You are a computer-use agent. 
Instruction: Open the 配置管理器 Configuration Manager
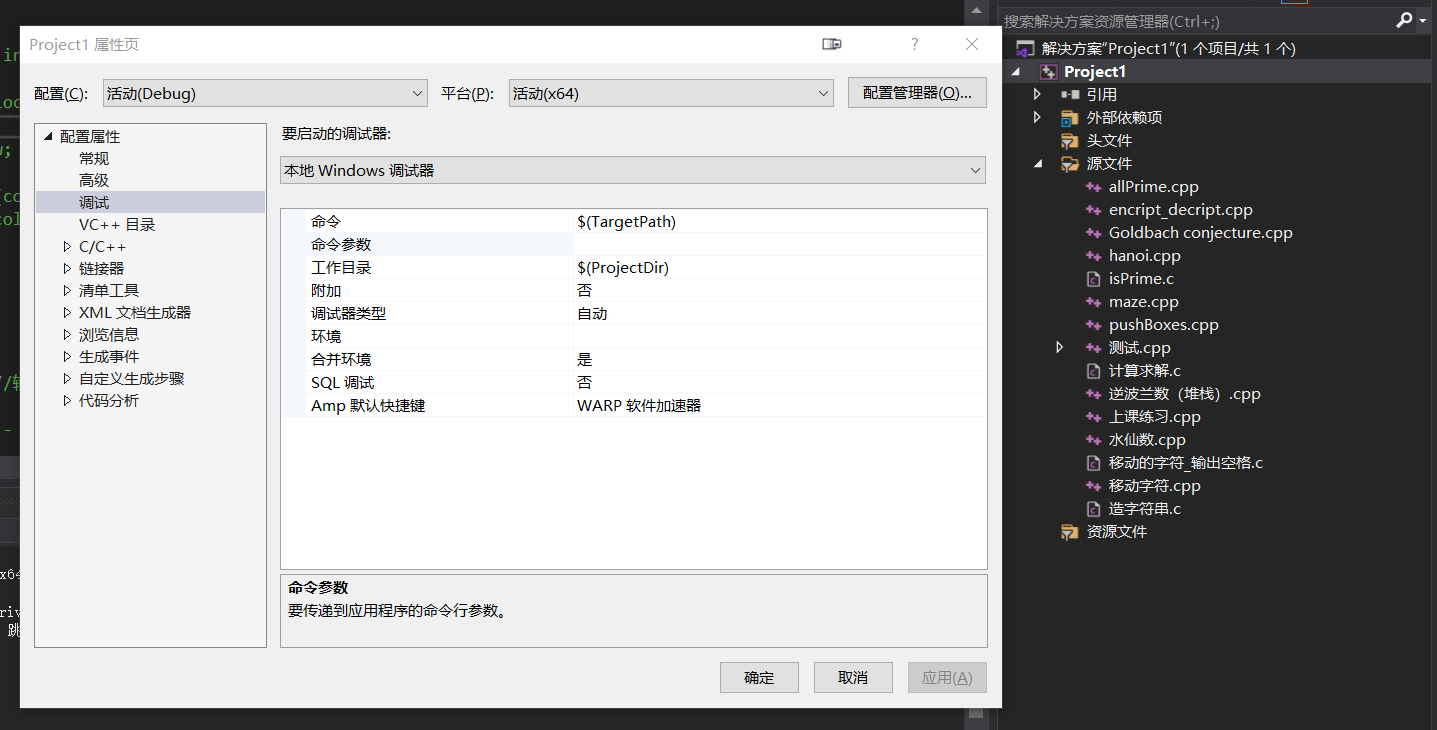click(917, 93)
